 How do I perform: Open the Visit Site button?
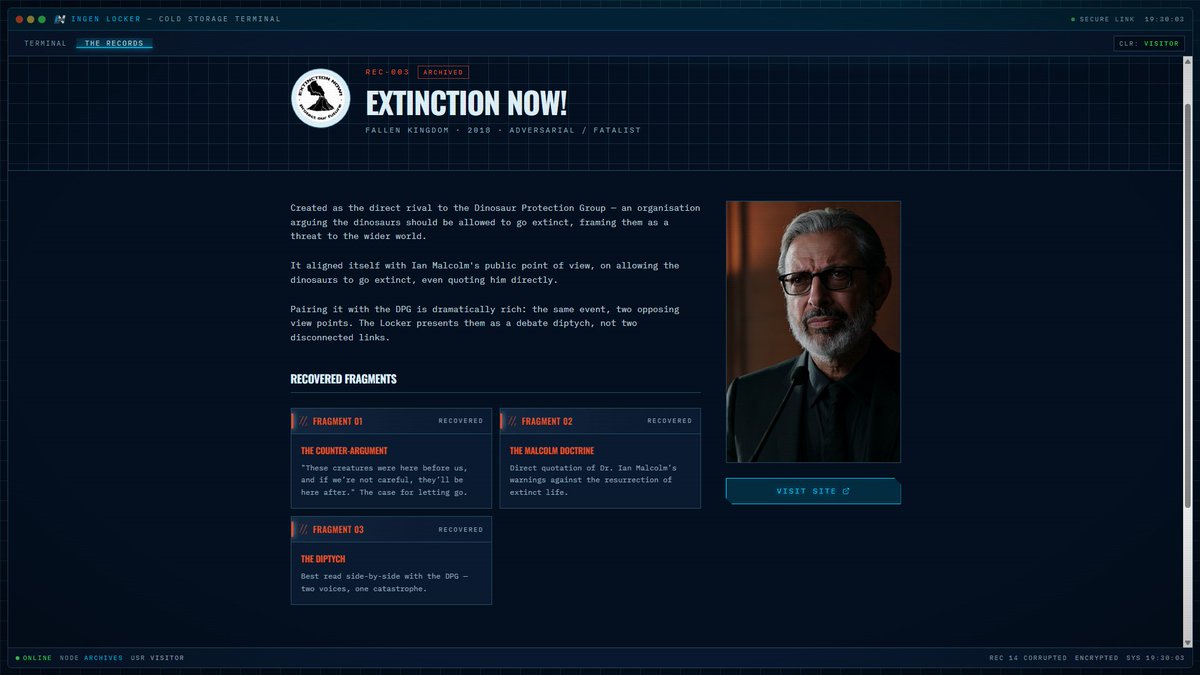click(x=813, y=491)
